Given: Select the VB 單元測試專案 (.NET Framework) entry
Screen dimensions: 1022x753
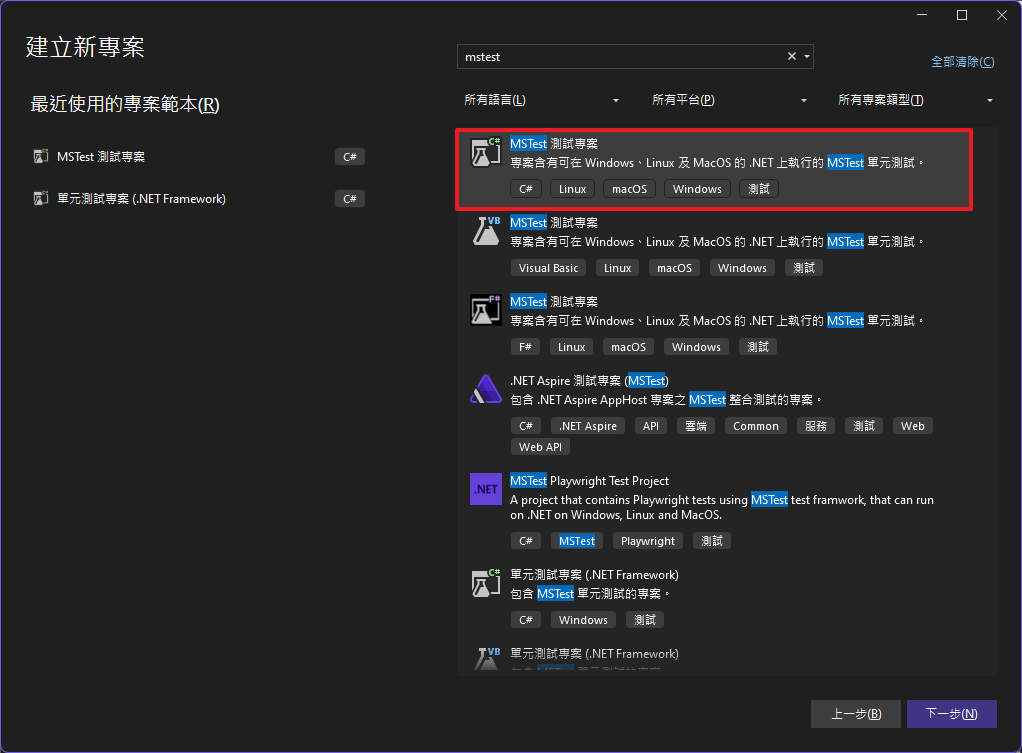Looking at the screenshot, I should (x=594, y=653).
